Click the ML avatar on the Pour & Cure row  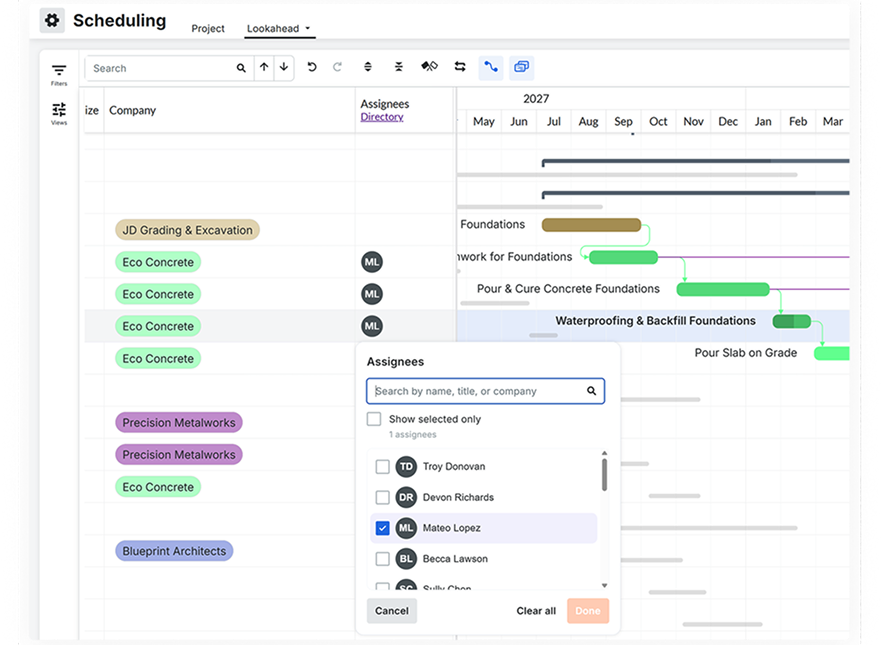[372, 294]
